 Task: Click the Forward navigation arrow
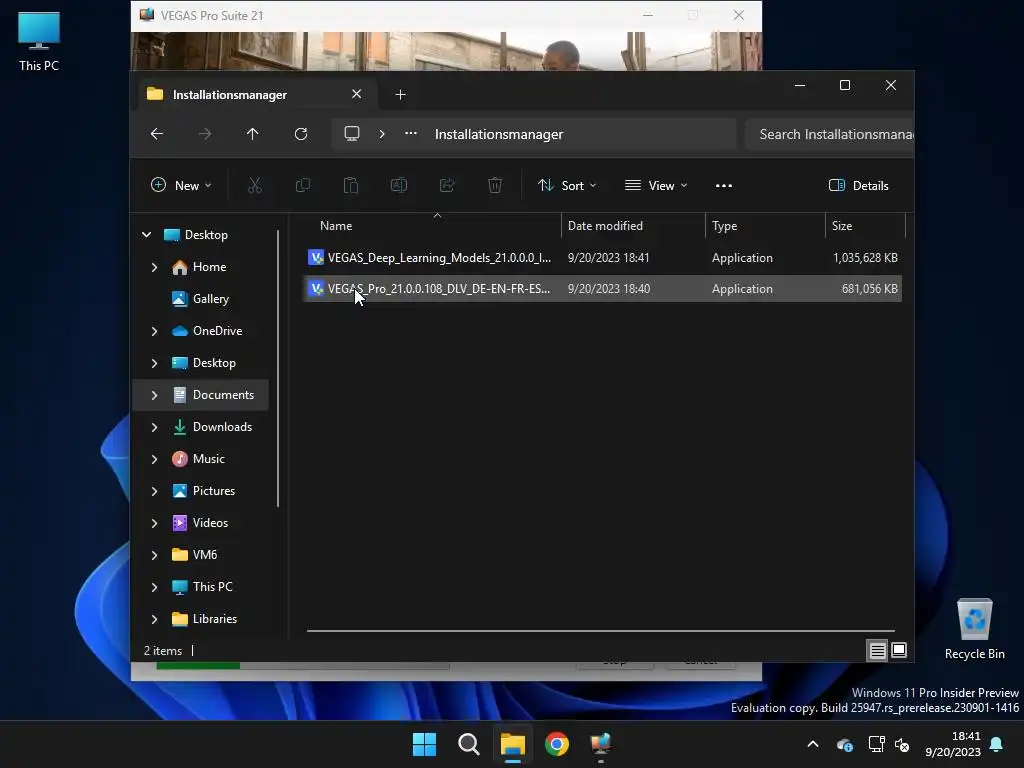(204, 134)
